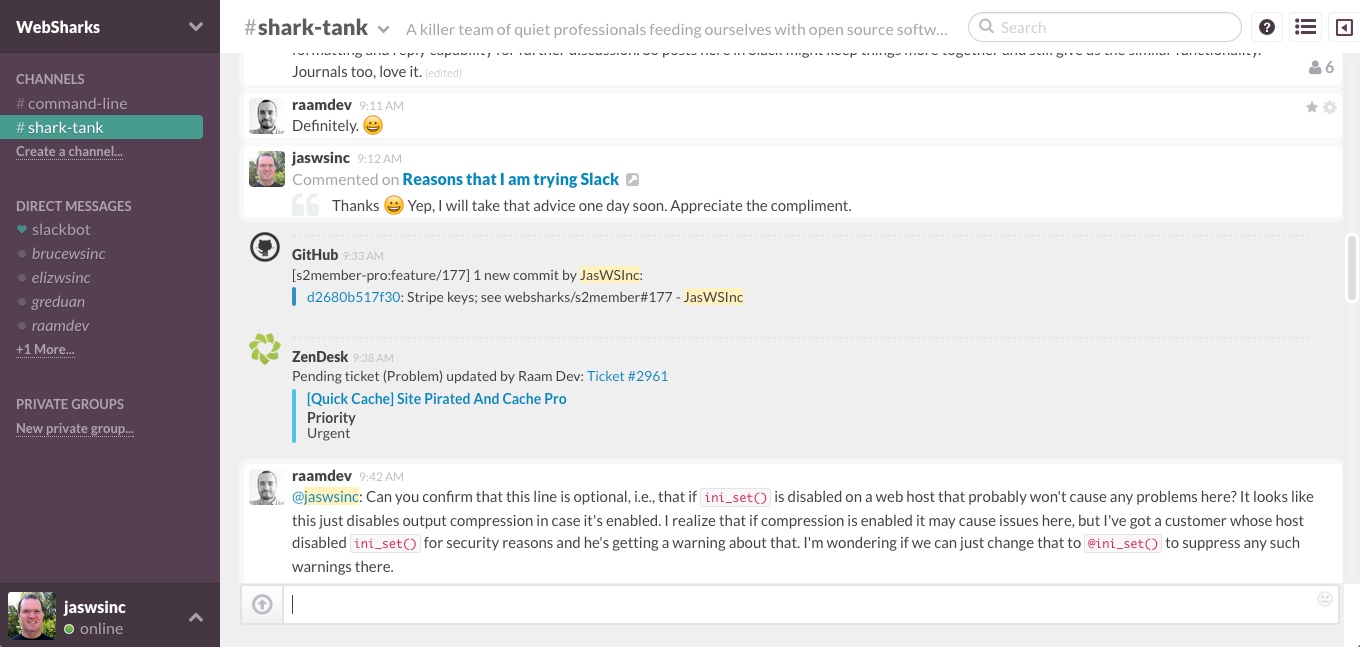Click the 'online' status text
Image resolution: width=1360 pixels, height=647 pixels.
click(x=101, y=629)
